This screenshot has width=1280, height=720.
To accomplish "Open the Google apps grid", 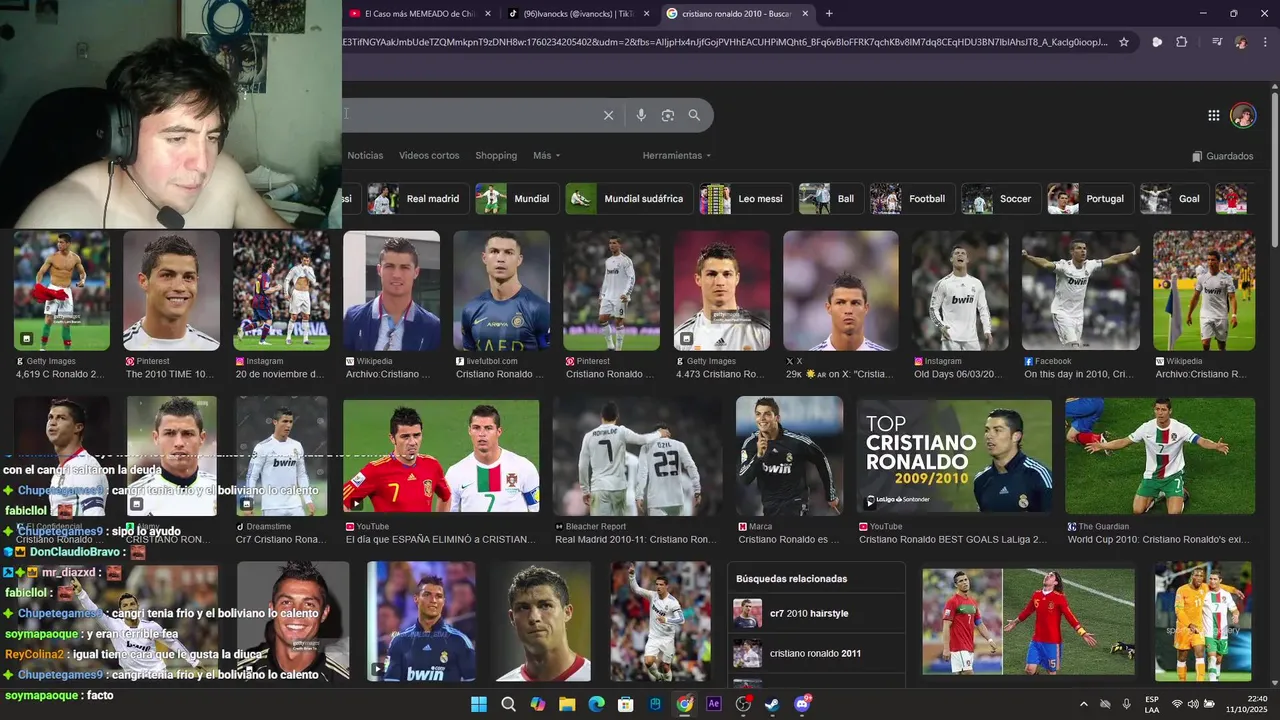I will 1213,115.
